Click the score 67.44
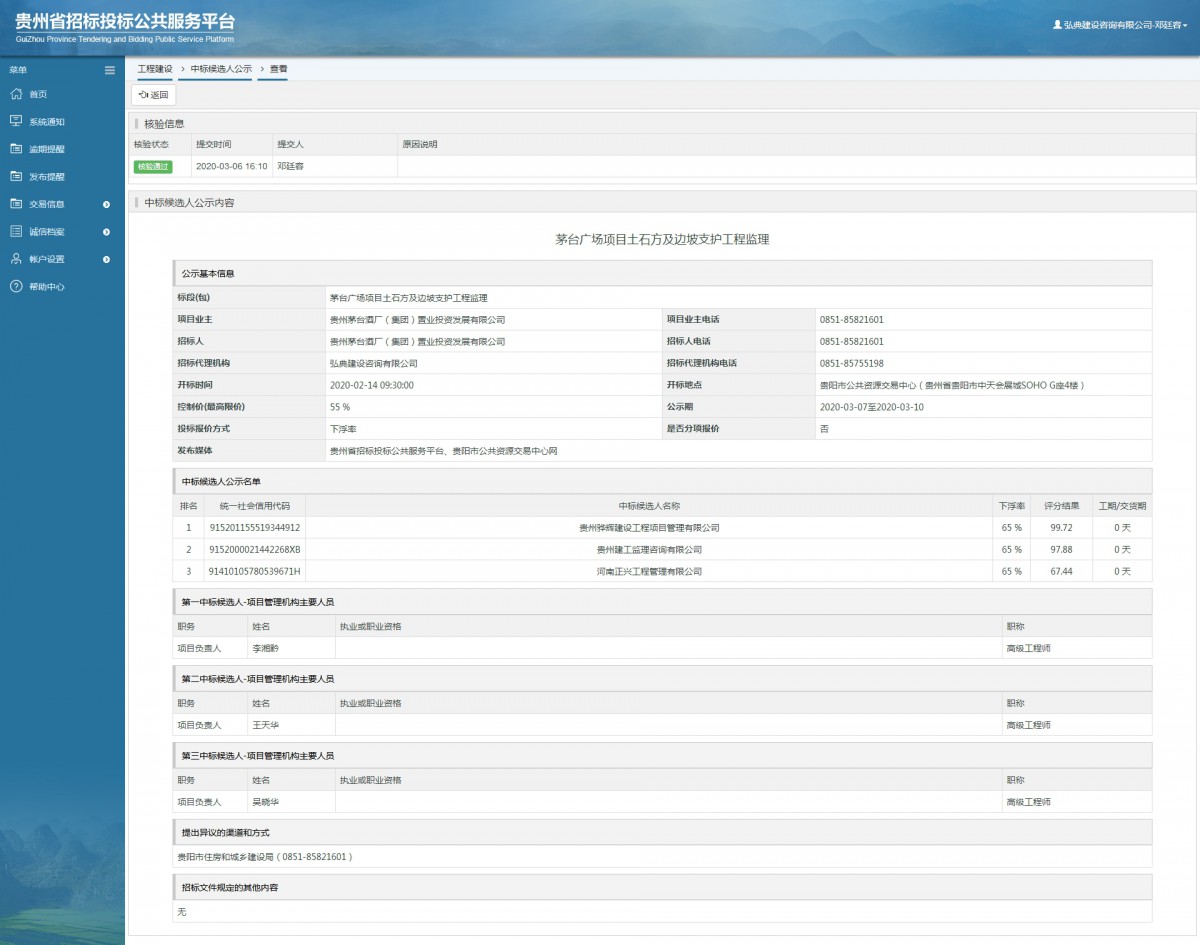 (1061, 571)
